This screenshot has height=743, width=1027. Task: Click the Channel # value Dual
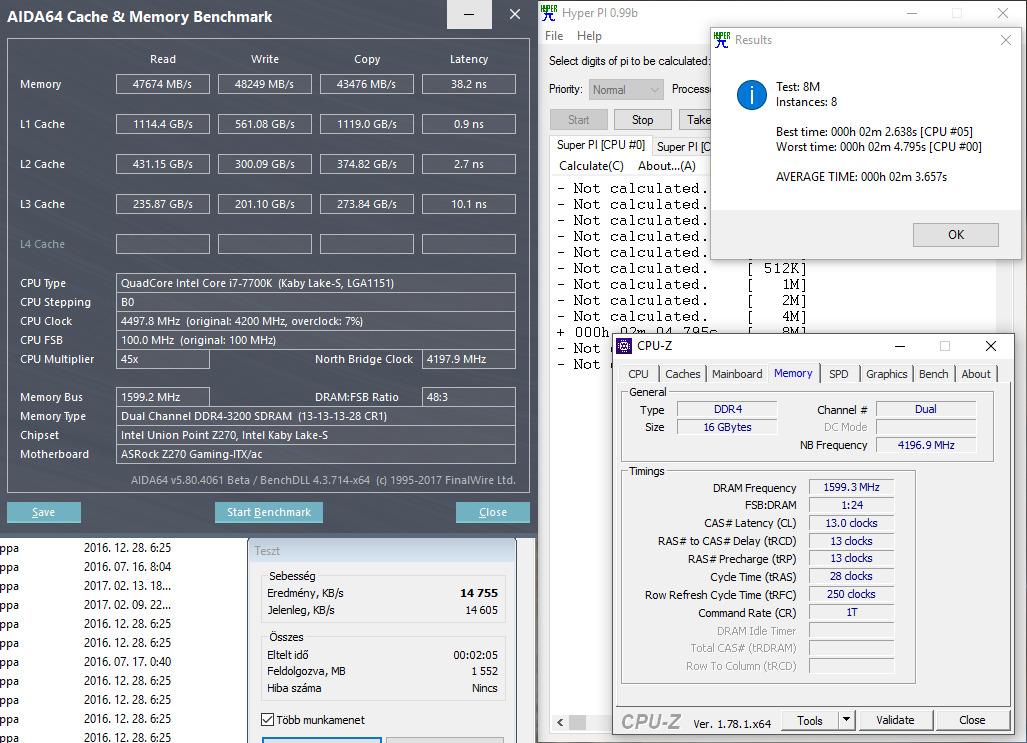(x=926, y=409)
